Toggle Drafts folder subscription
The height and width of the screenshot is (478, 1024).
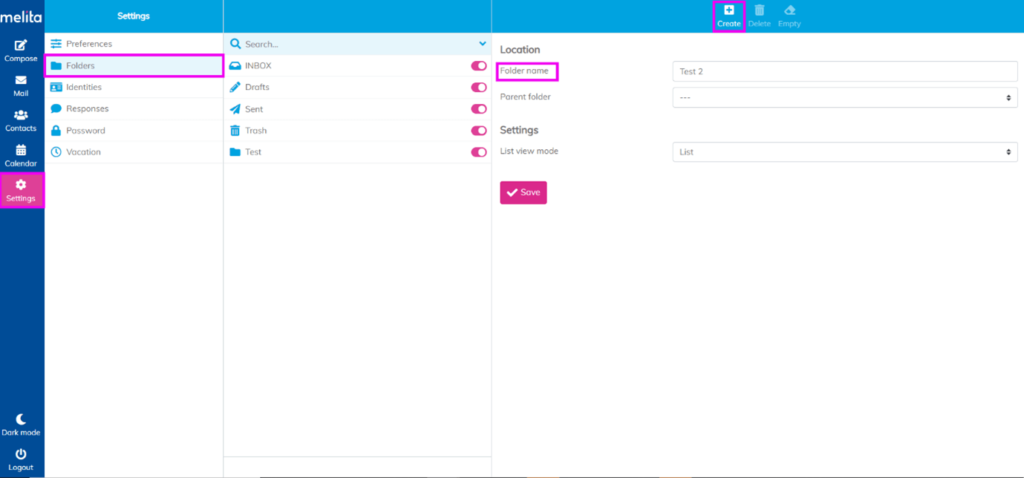478,87
